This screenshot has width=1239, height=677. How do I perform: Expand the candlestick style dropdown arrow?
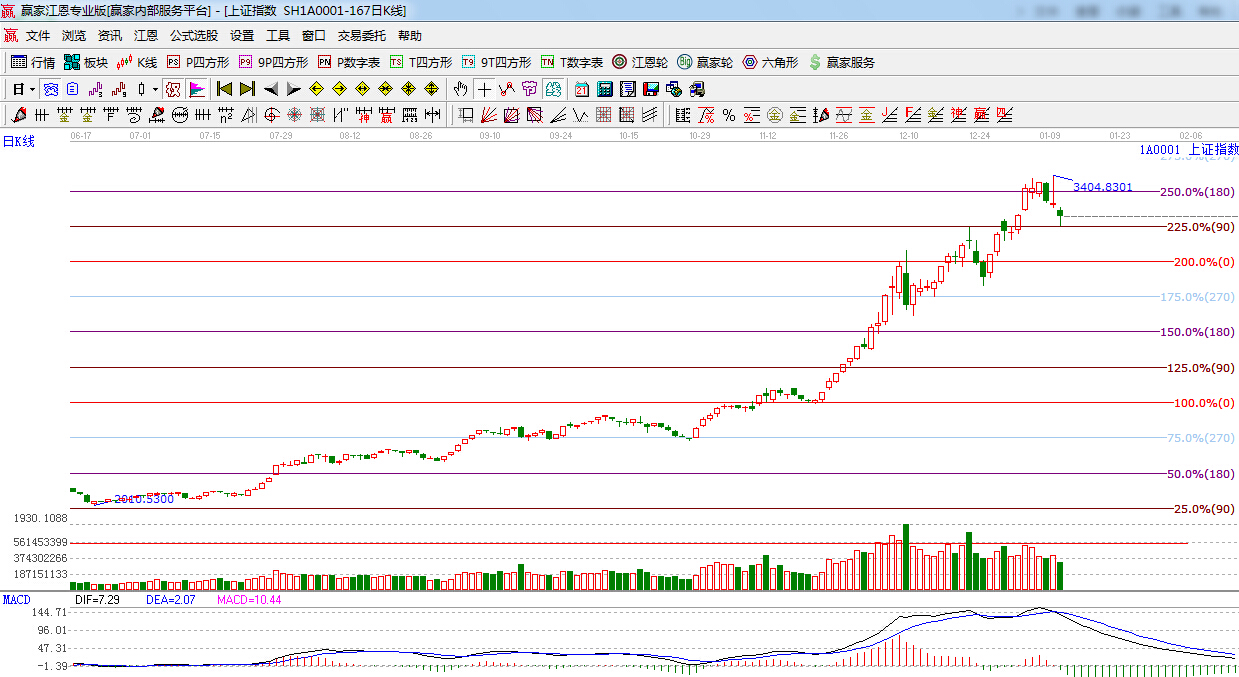coord(154,89)
